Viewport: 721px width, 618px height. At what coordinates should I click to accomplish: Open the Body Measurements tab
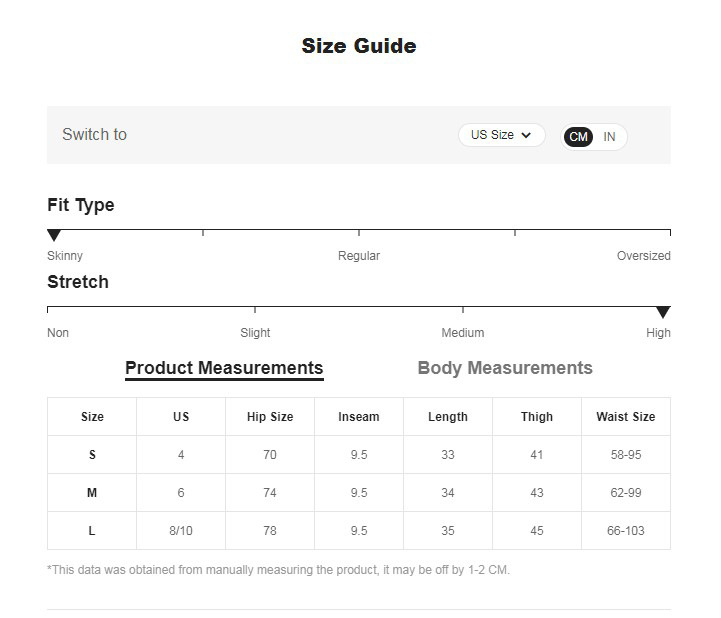click(505, 368)
